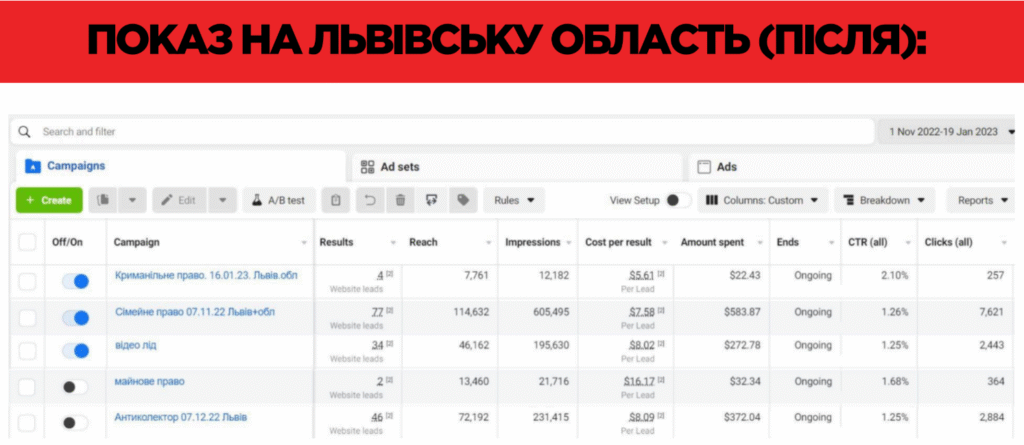Click the Clicks (all) column header
Viewport: 1024px width, 445px height.
pos(948,242)
